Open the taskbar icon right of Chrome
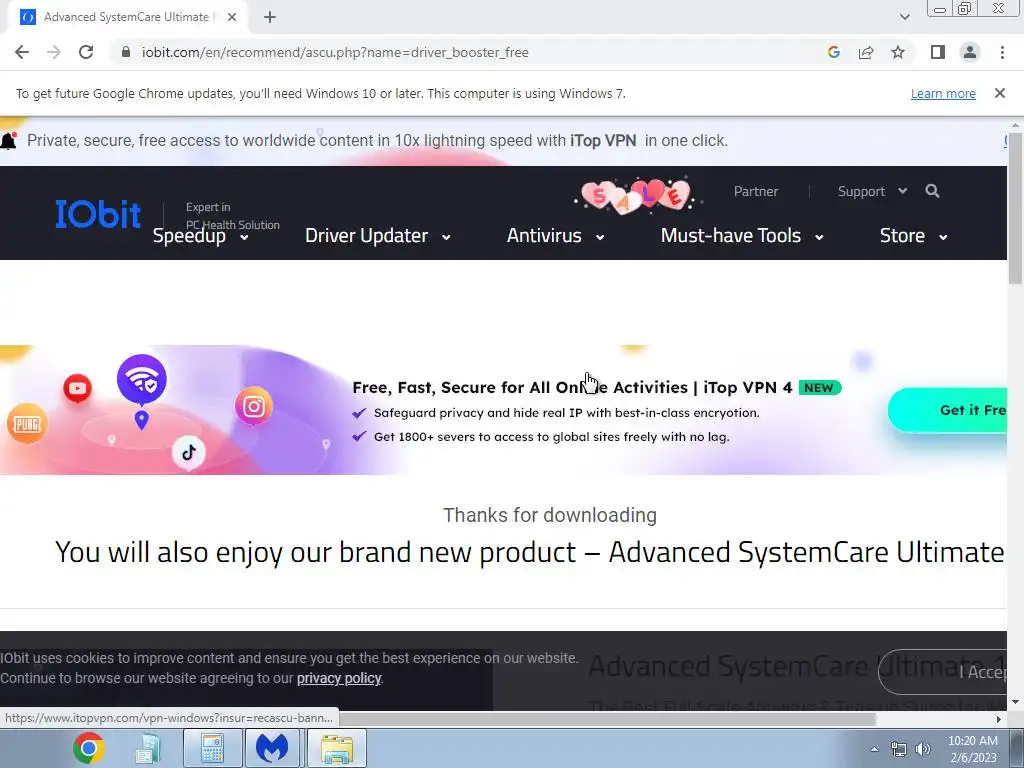Viewport: 1024px width, 768px height. [x=148, y=748]
